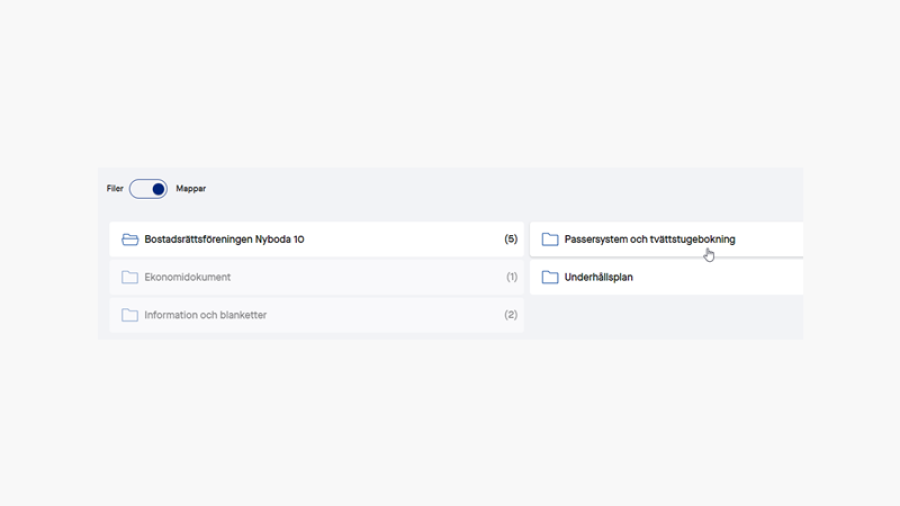Open the Underhållsplan folder

(x=666, y=277)
